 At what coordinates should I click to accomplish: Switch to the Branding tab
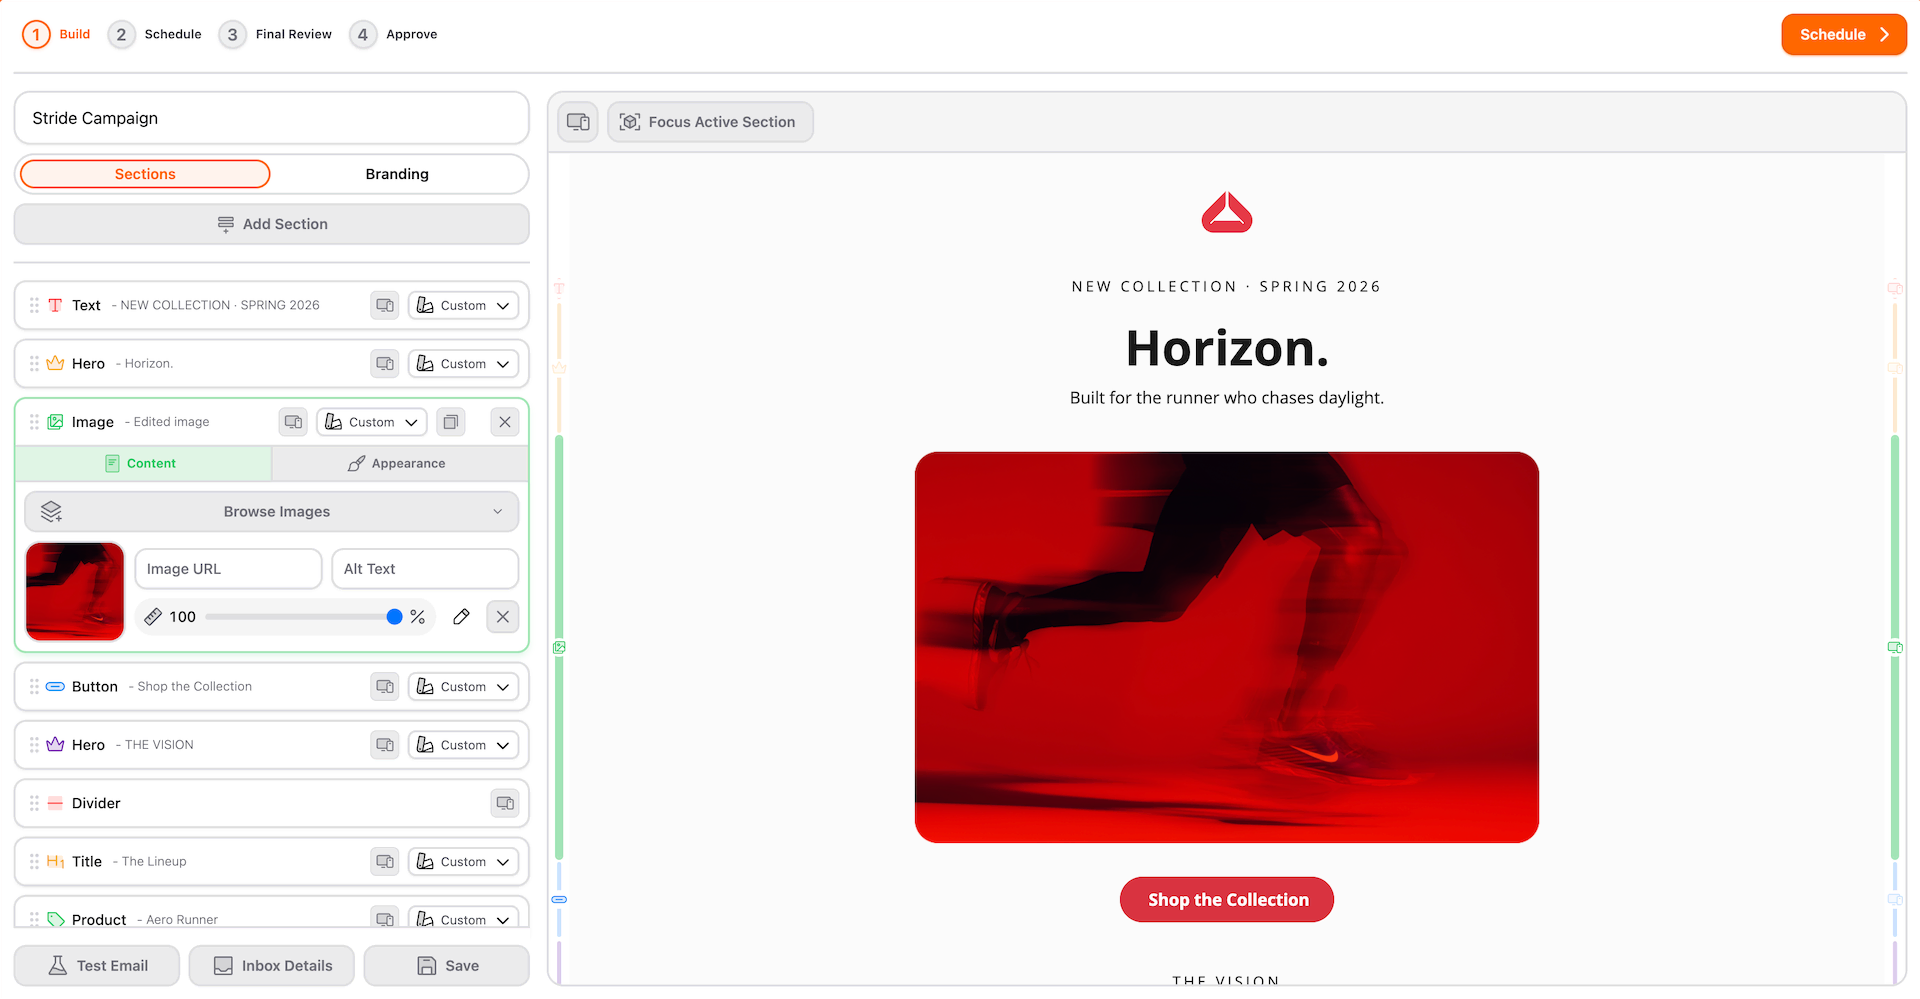397,174
